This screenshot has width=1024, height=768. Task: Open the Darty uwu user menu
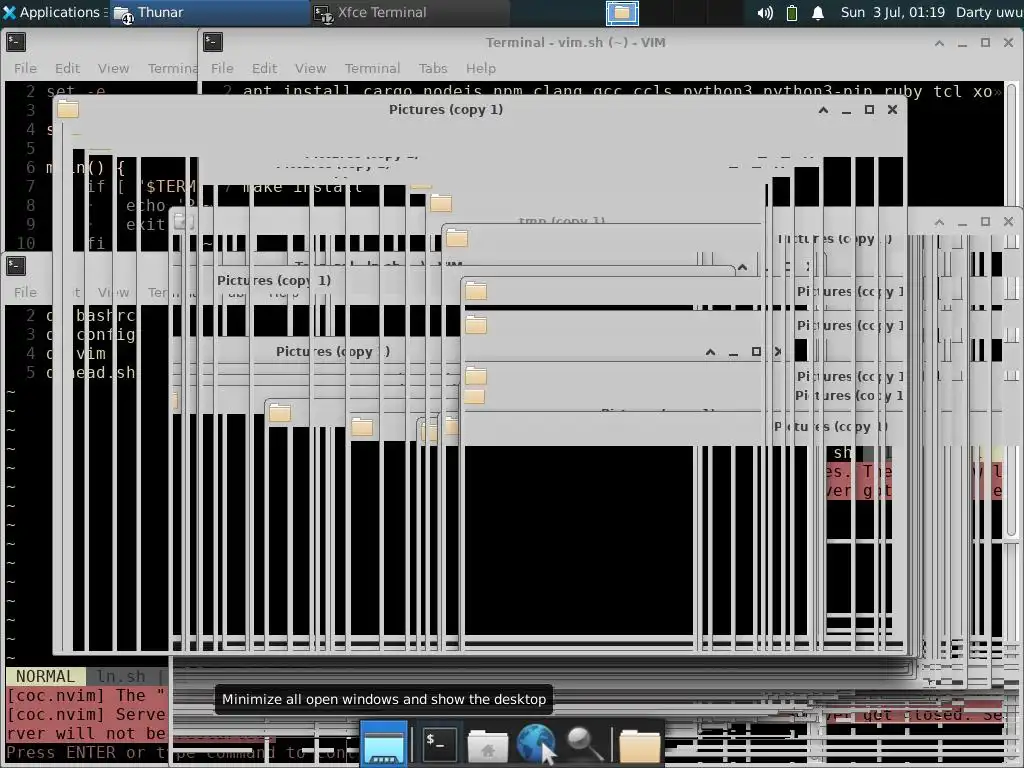click(989, 12)
